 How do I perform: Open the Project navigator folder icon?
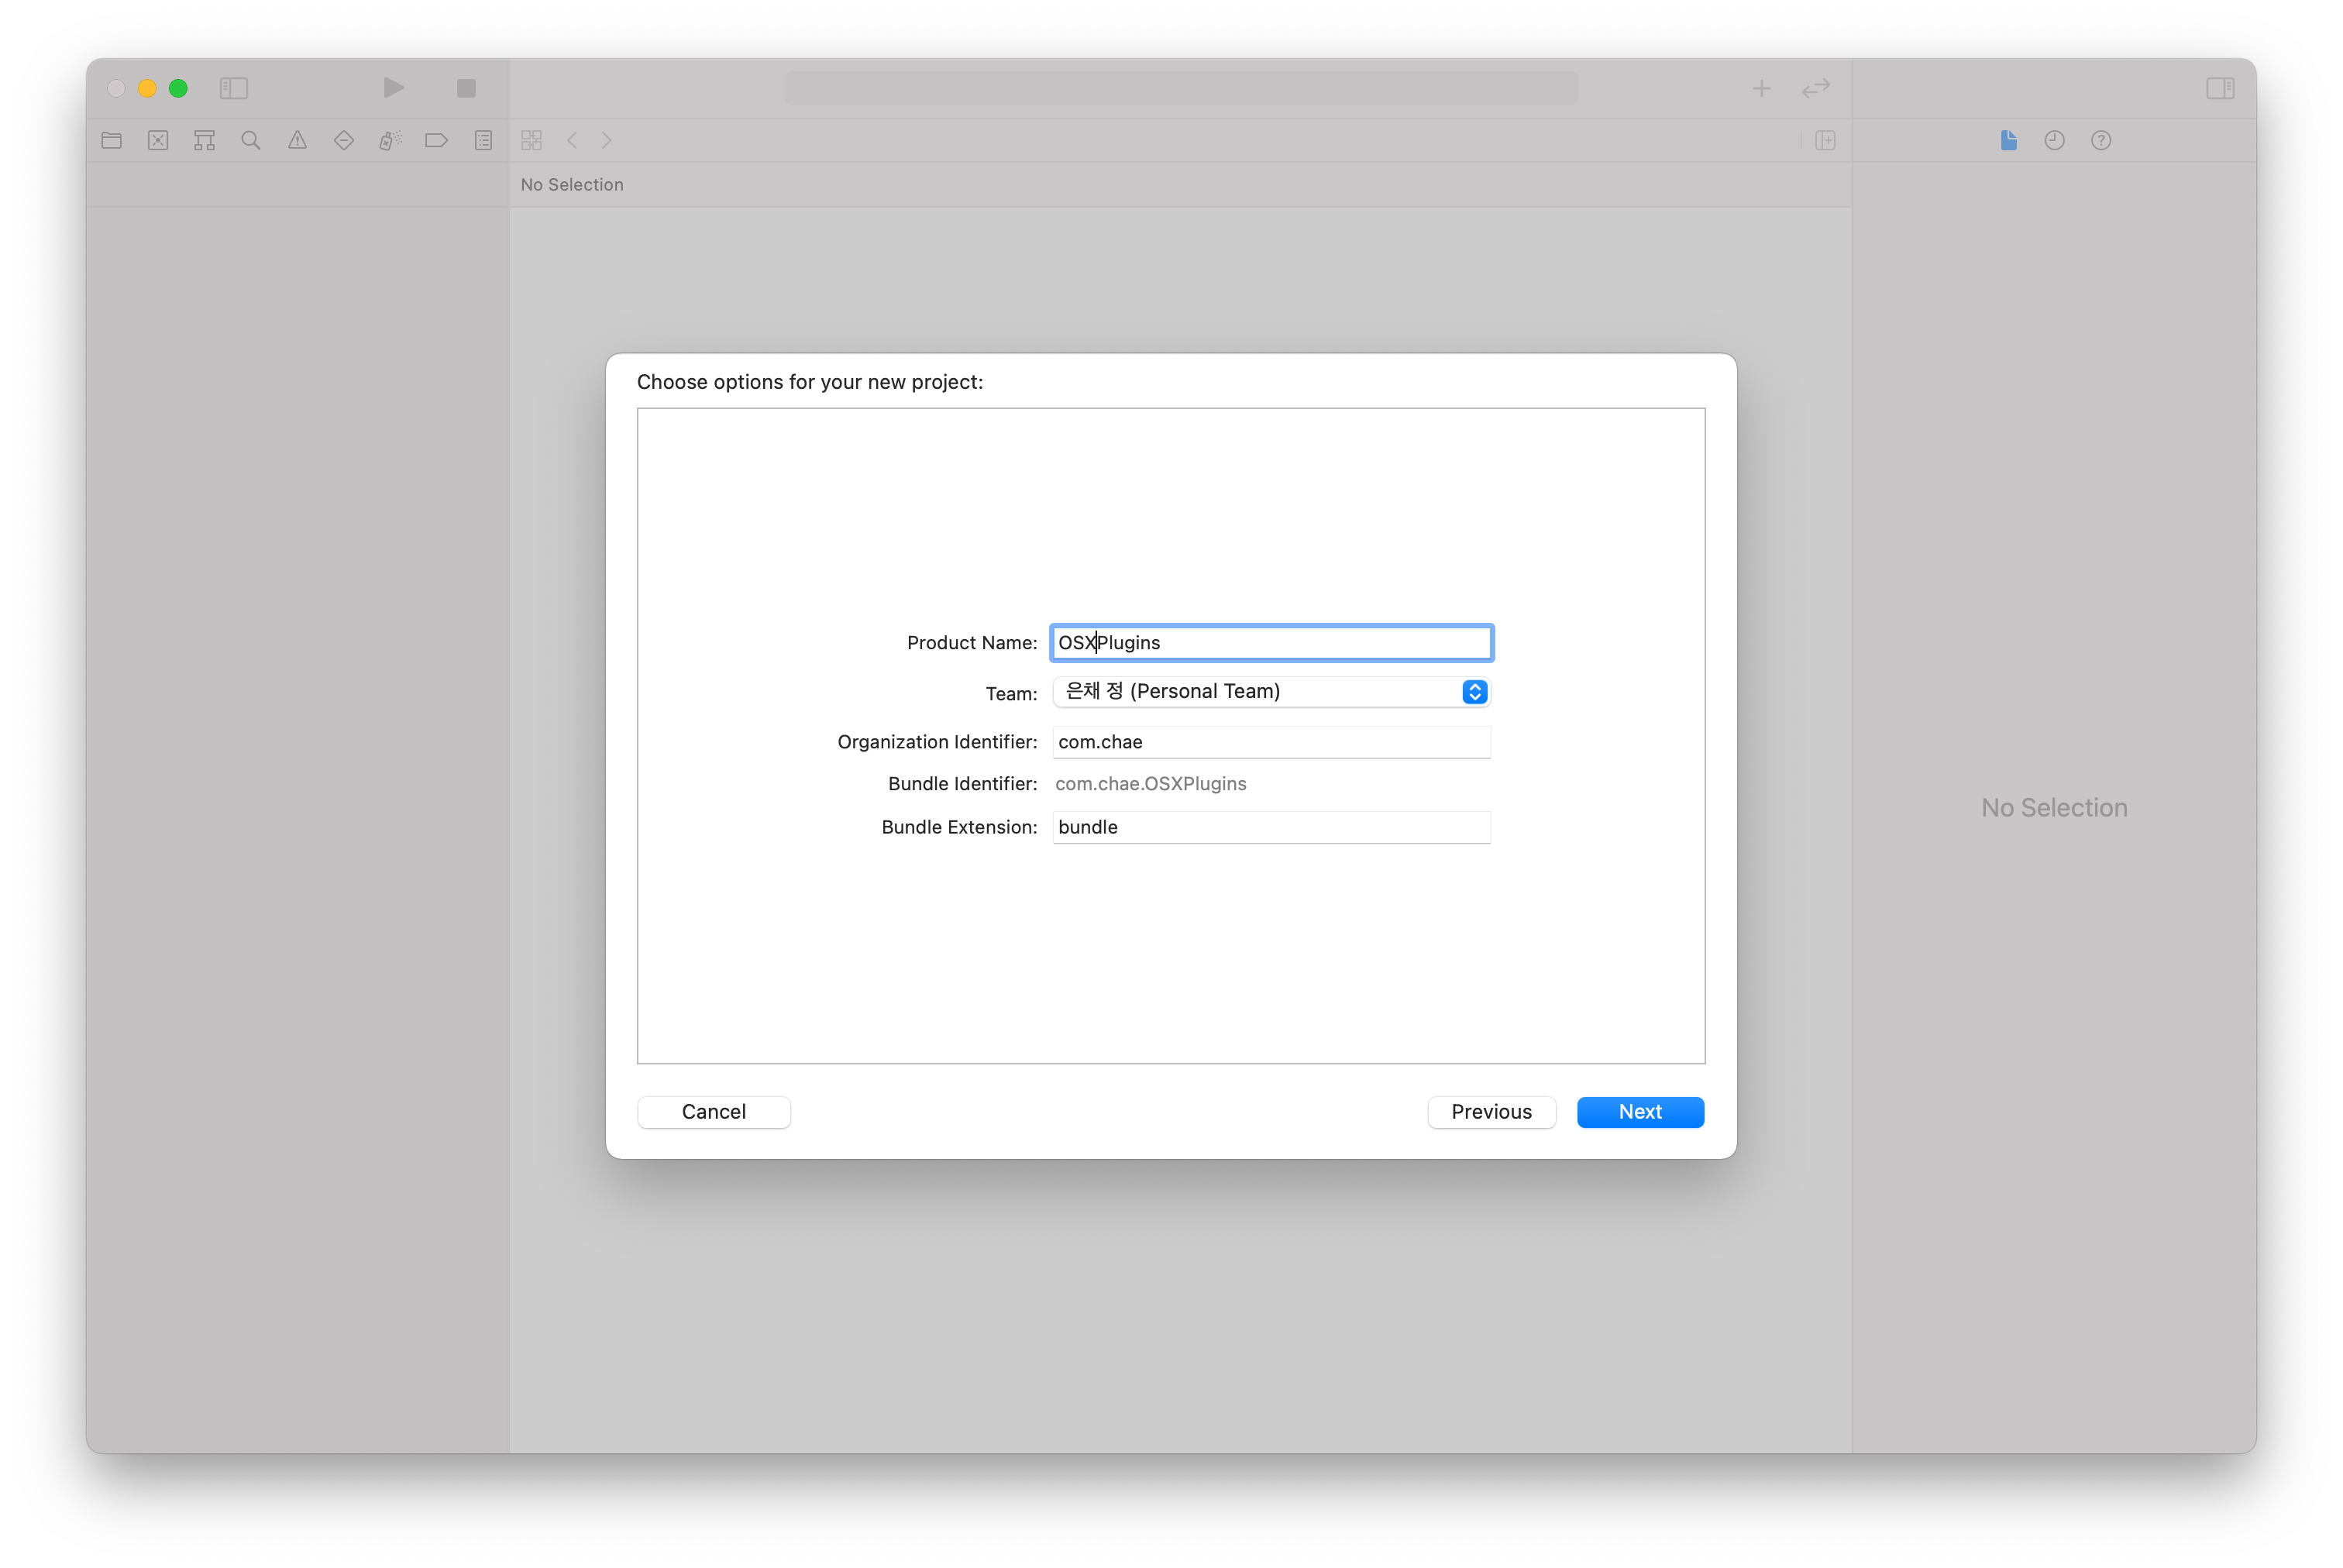pos(111,141)
